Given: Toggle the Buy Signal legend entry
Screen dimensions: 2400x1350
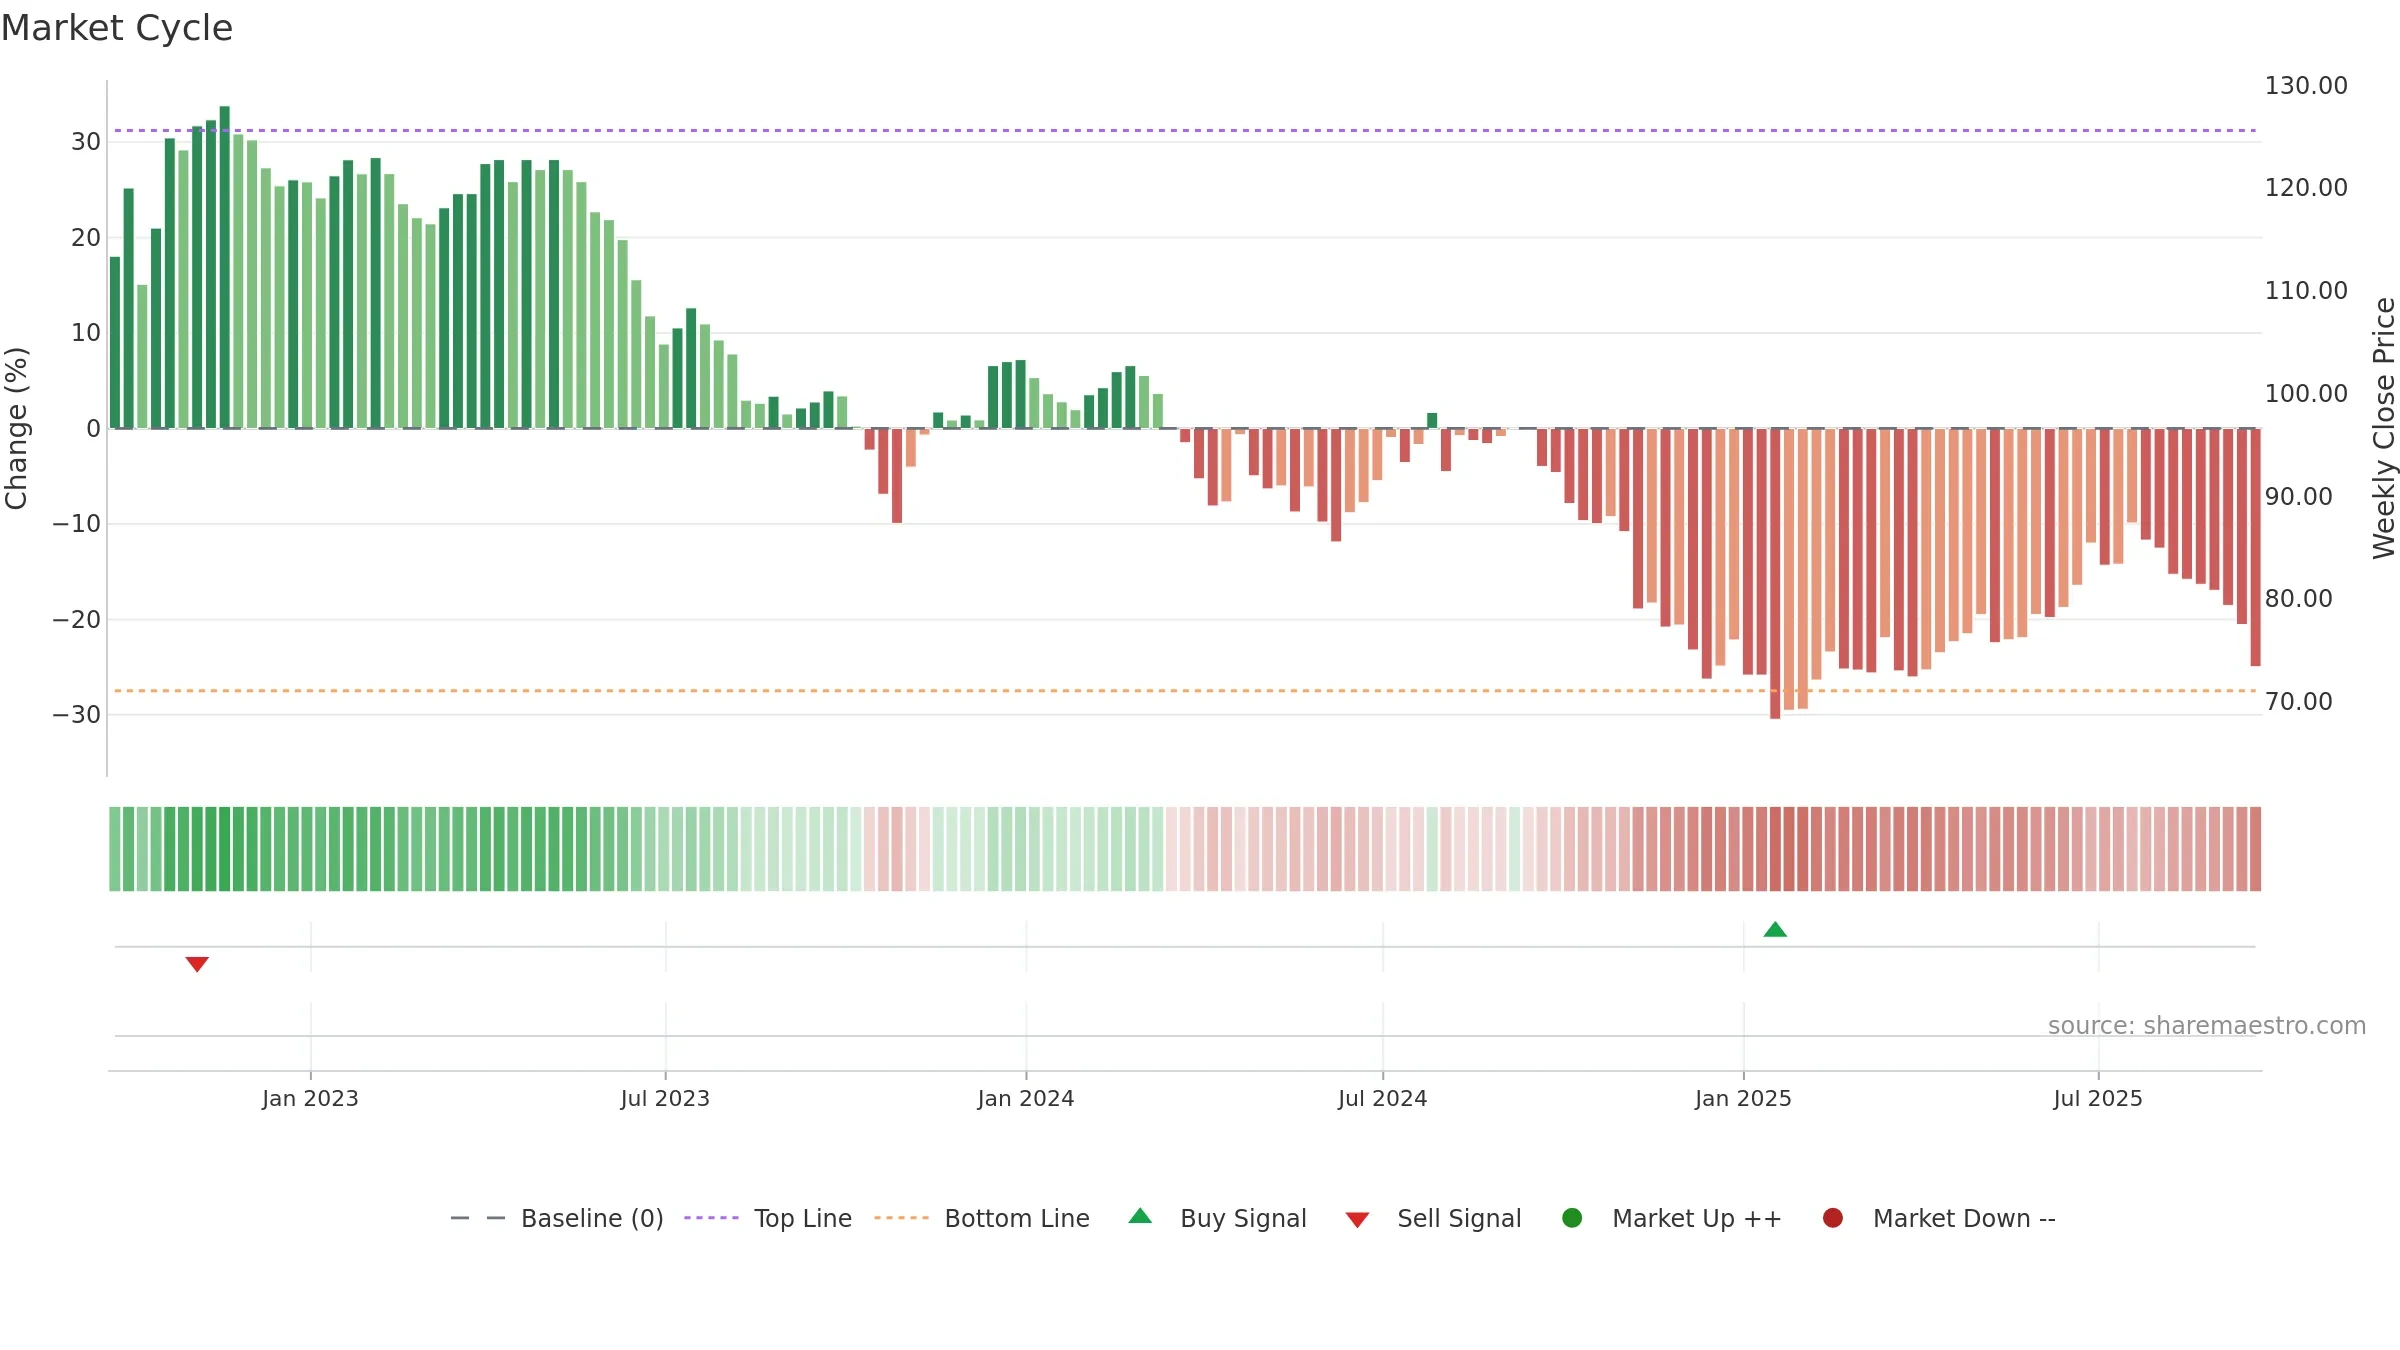Looking at the screenshot, I should click(1218, 1218).
